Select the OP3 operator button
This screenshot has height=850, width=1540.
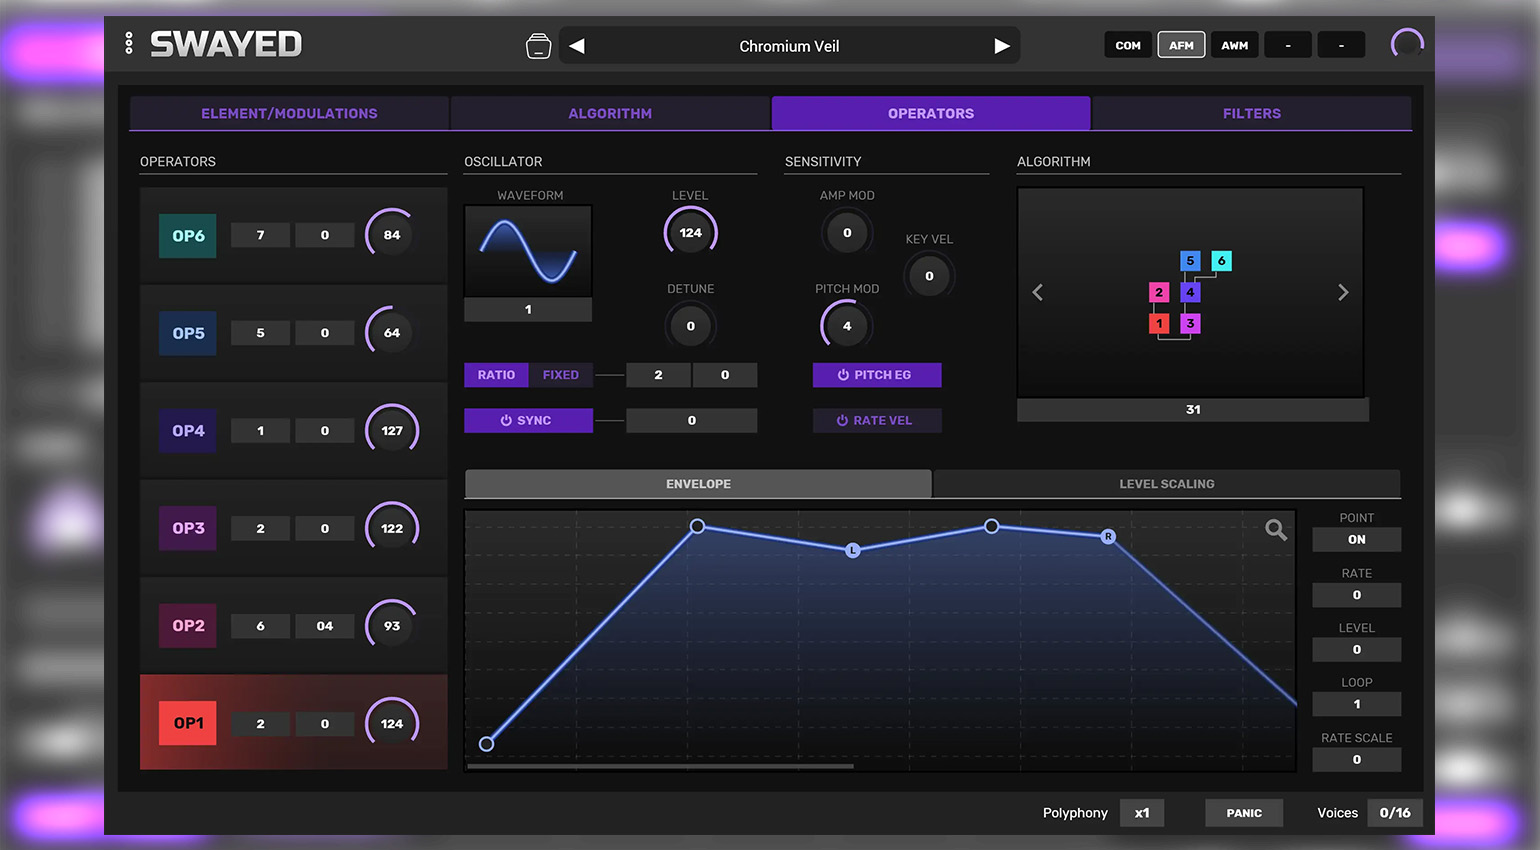188,528
